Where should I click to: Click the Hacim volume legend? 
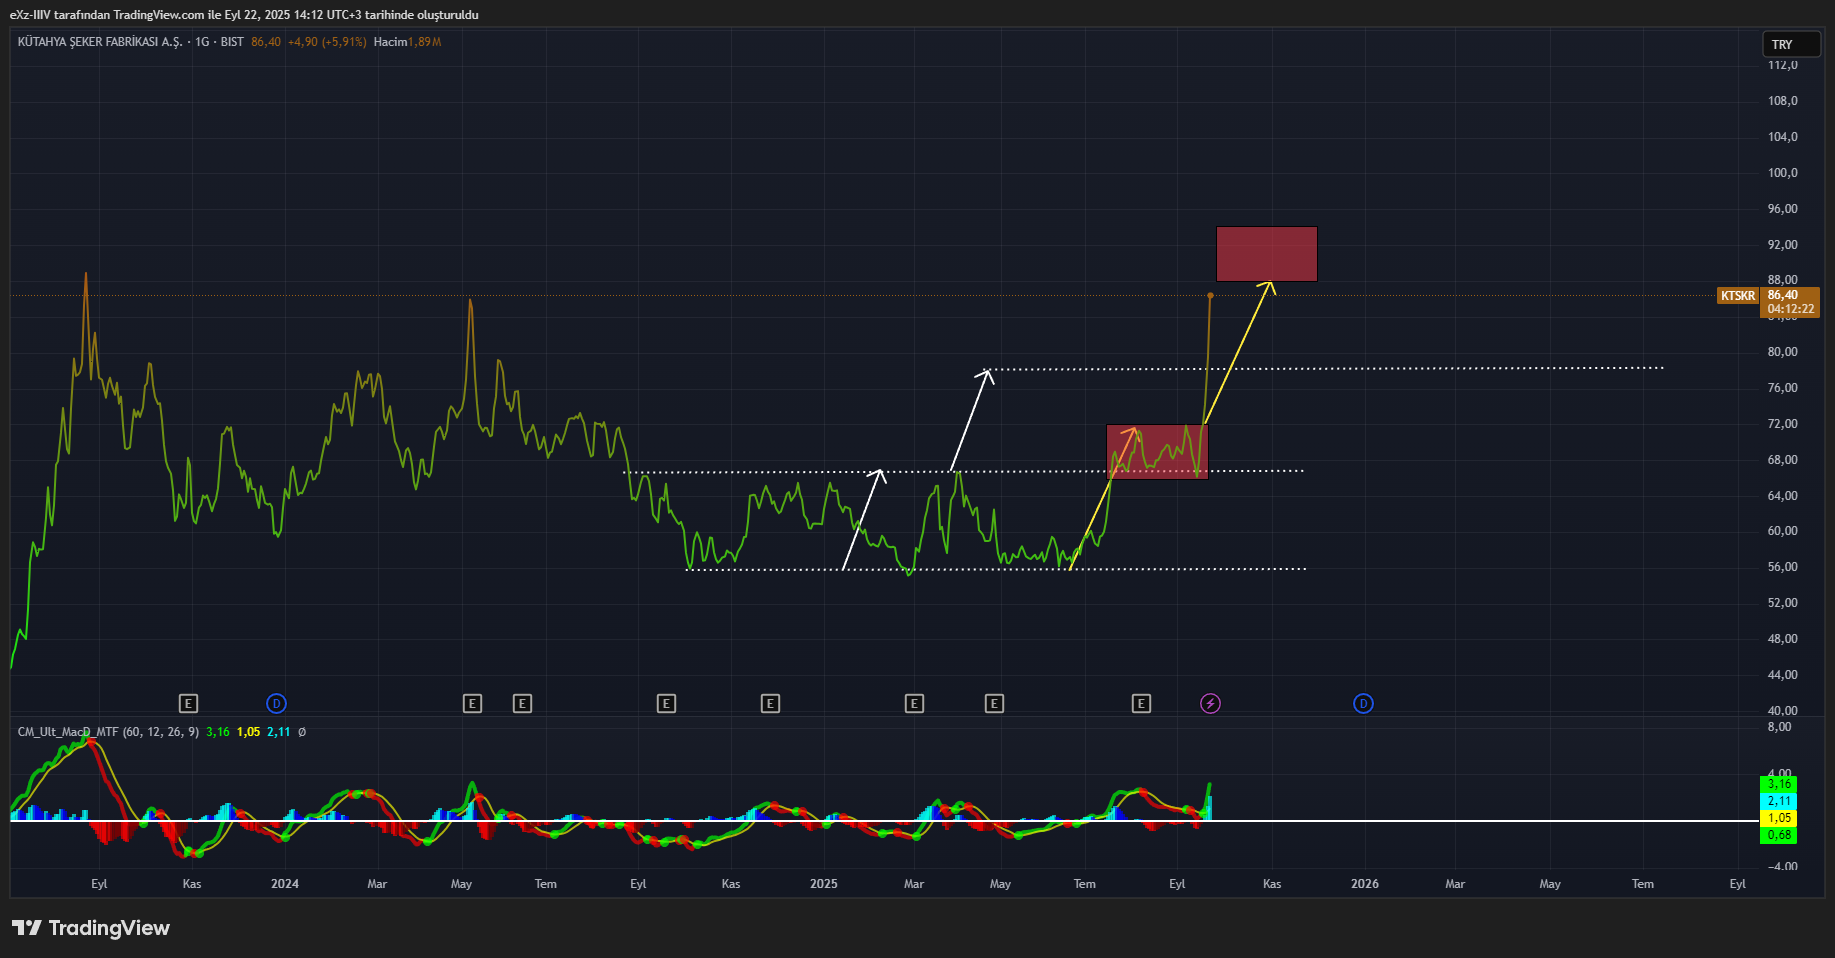407,42
